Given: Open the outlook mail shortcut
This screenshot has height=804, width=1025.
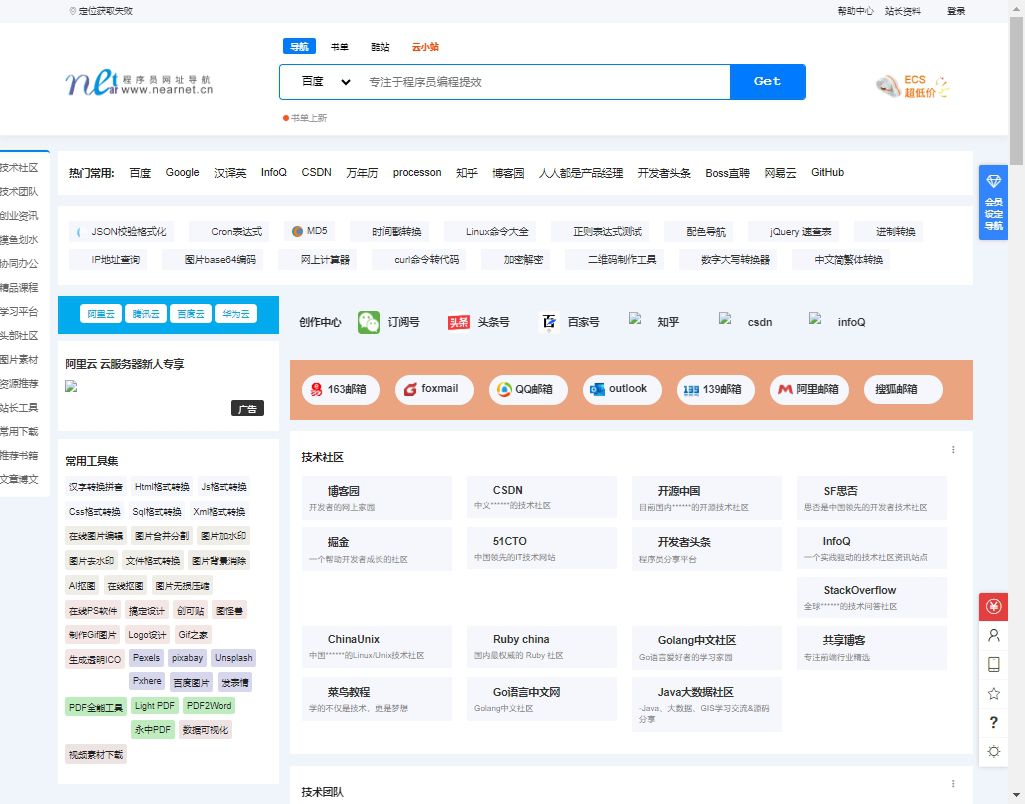Looking at the screenshot, I should 622,390.
